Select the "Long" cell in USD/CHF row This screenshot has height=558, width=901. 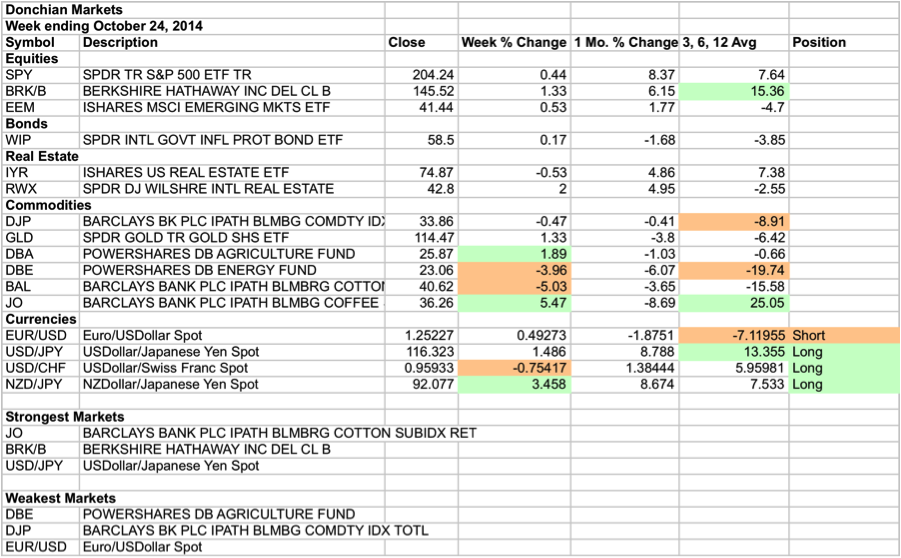tap(844, 368)
